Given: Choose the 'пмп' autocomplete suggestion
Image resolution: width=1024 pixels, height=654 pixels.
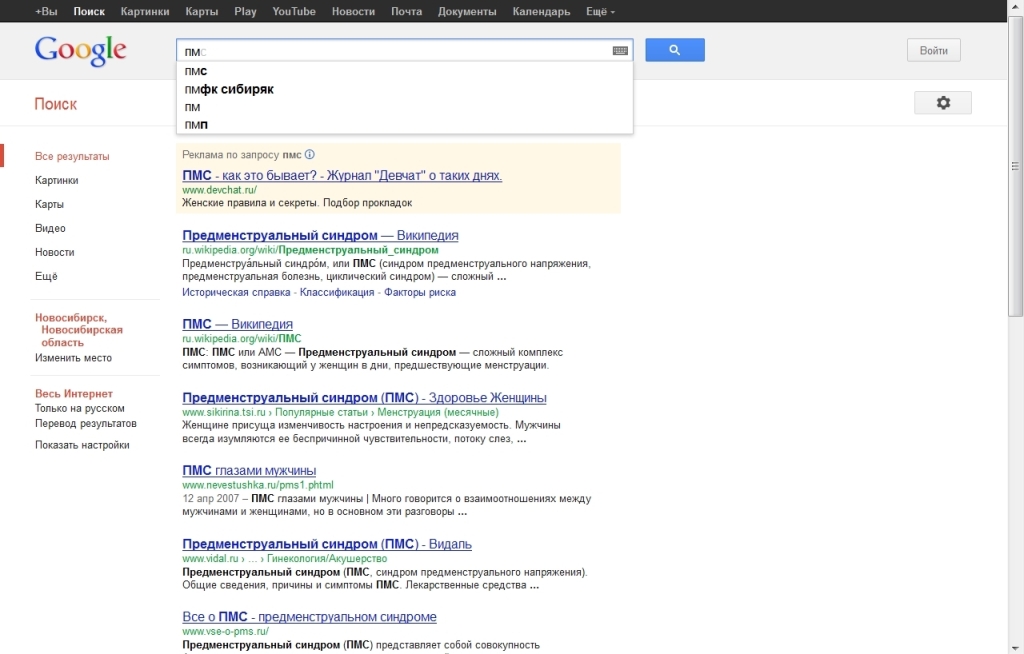Looking at the screenshot, I should coord(404,125).
